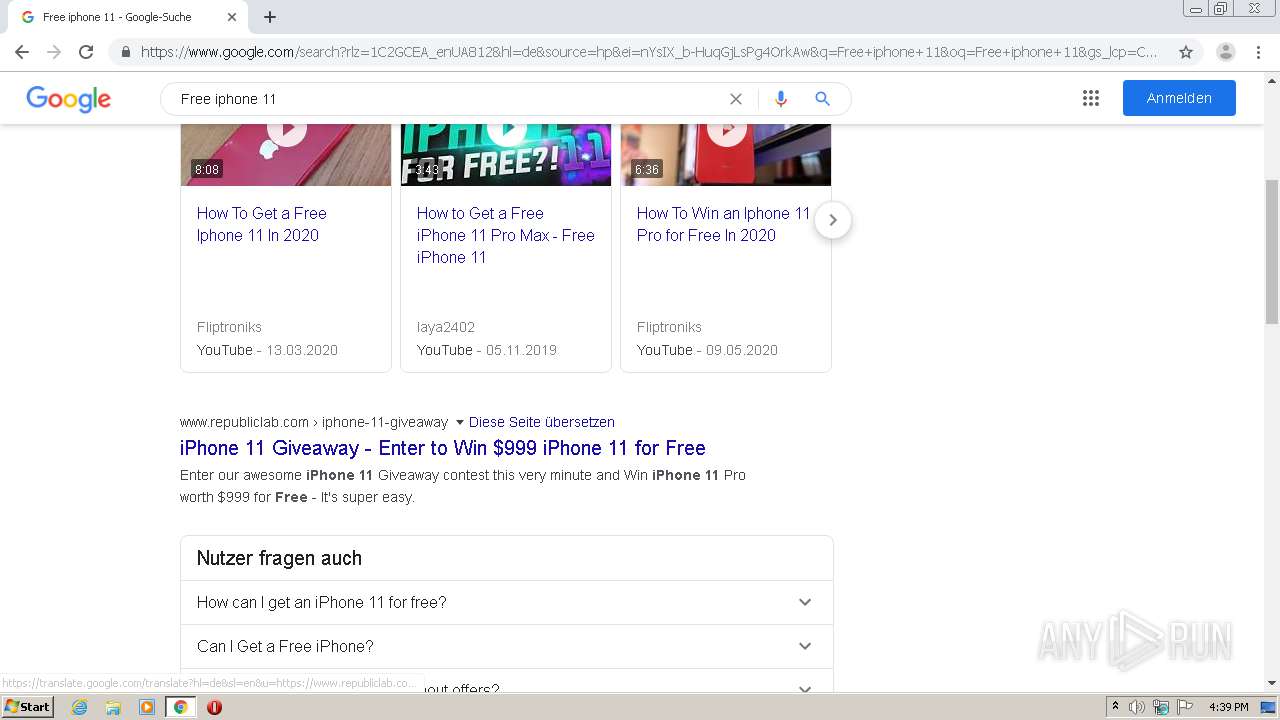Click inside the Free iphone 11 search field
The image size is (1280, 720).
pyautogui.click(x=450, y=99)
